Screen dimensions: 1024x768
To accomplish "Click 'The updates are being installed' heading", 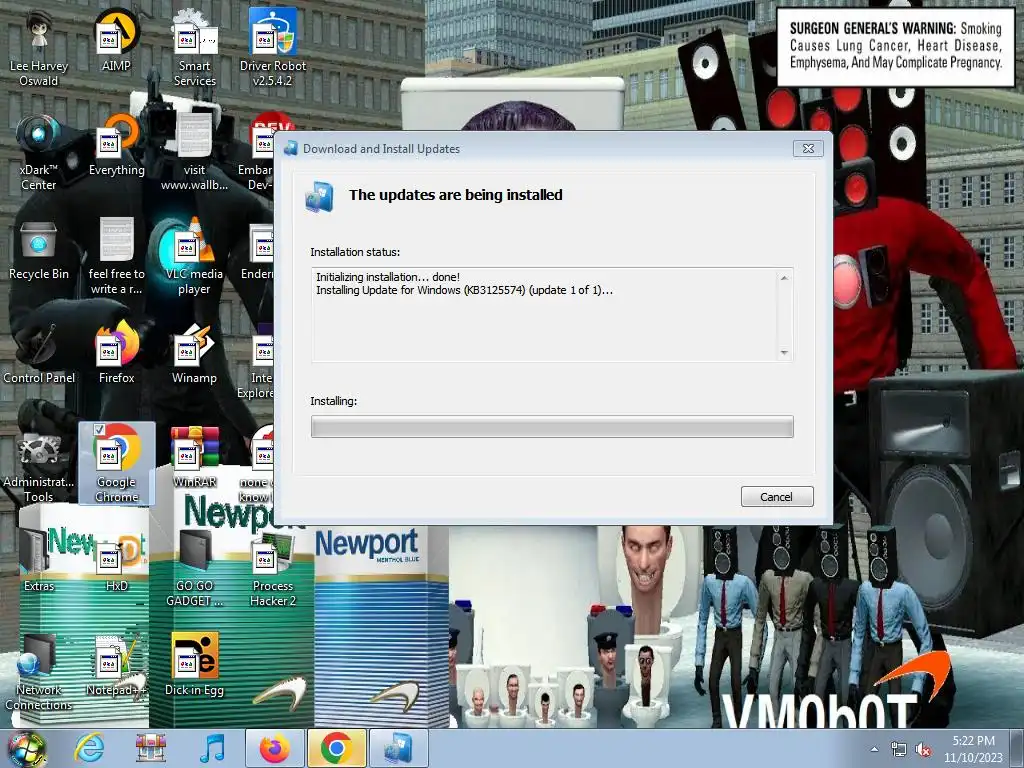I will [455, 195].
